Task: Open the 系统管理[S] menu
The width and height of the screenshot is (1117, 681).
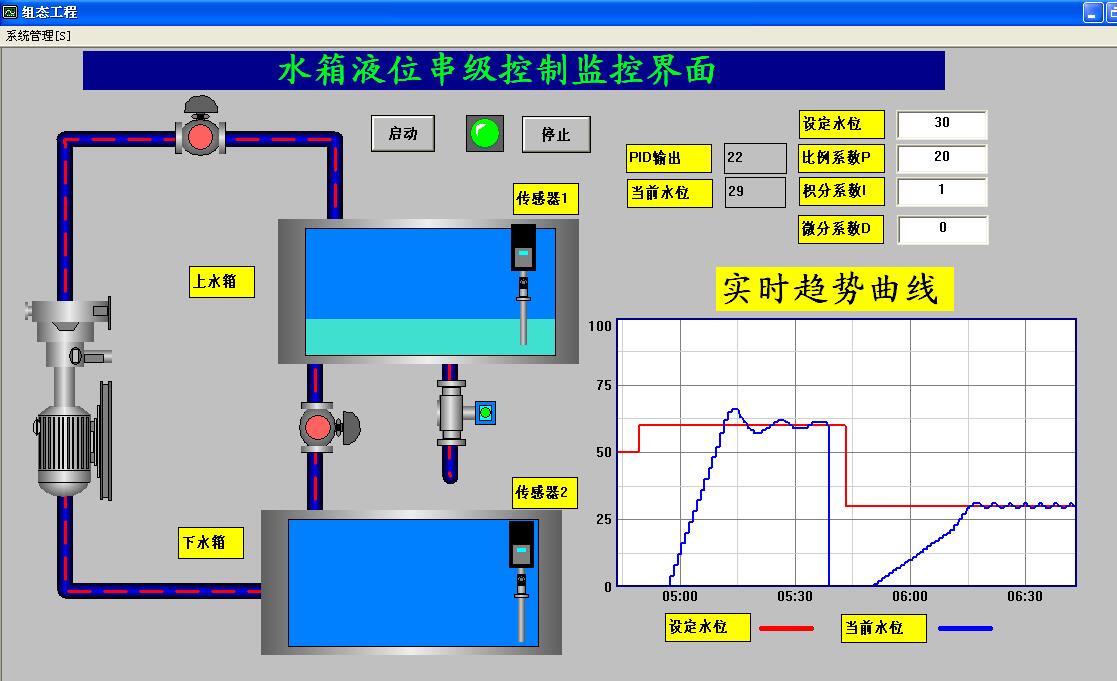Action: tap(38, 36)
